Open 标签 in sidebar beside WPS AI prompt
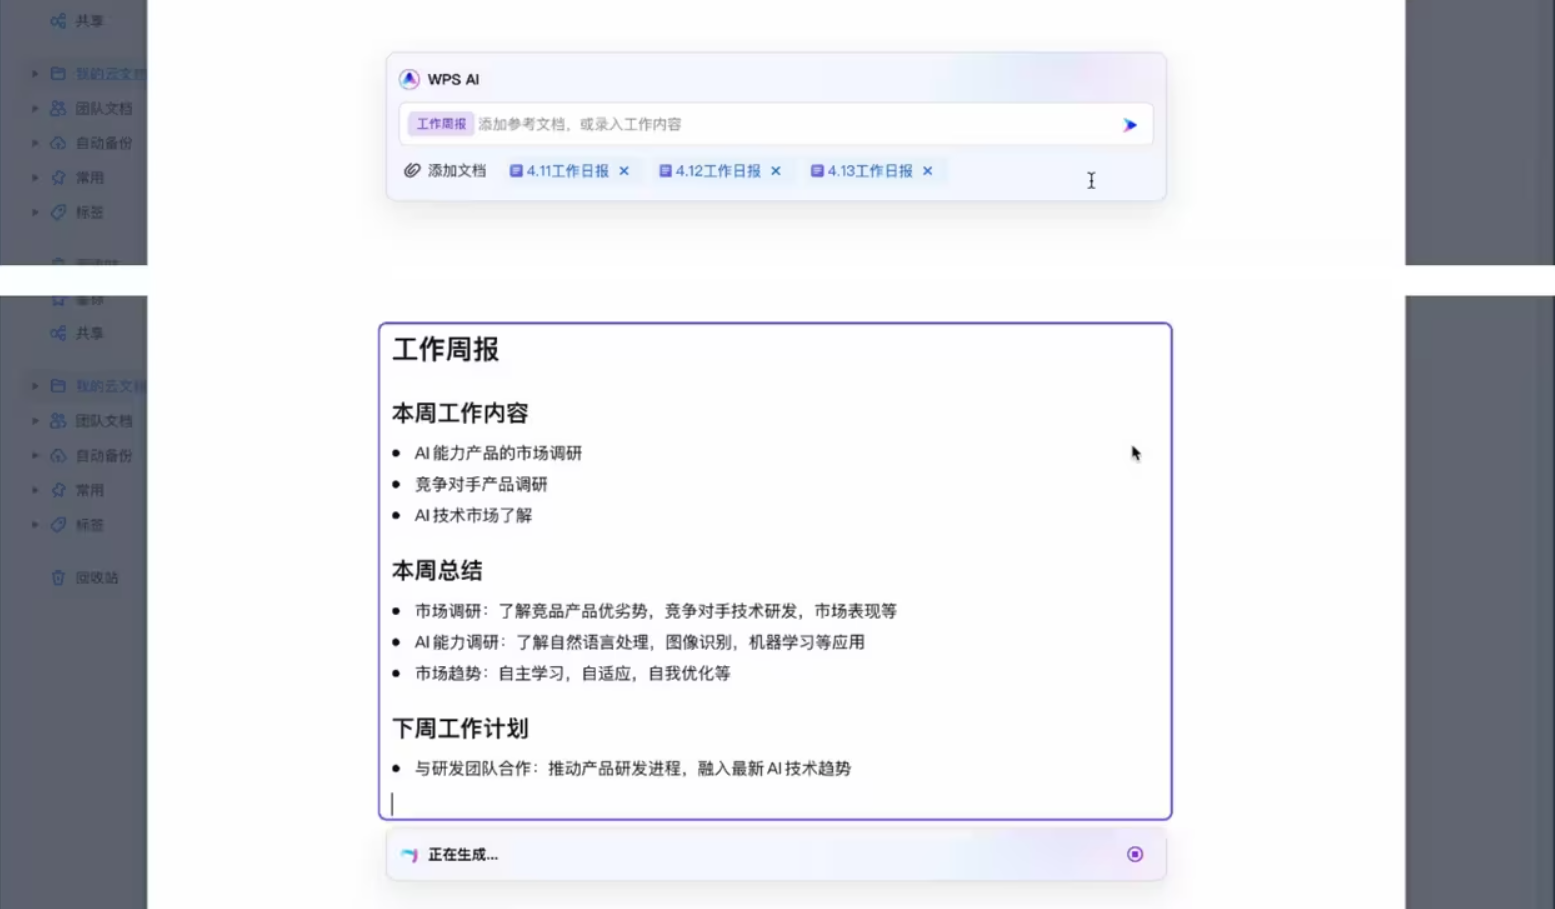This screenshot has width=1555, height=909. point(90,212)
